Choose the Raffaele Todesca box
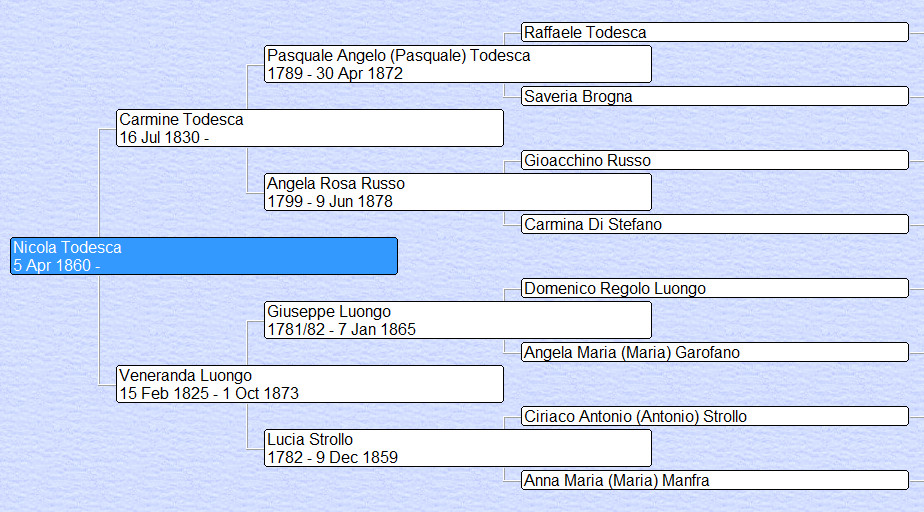The height and width of the screenshot is (512, 924). 714,32
